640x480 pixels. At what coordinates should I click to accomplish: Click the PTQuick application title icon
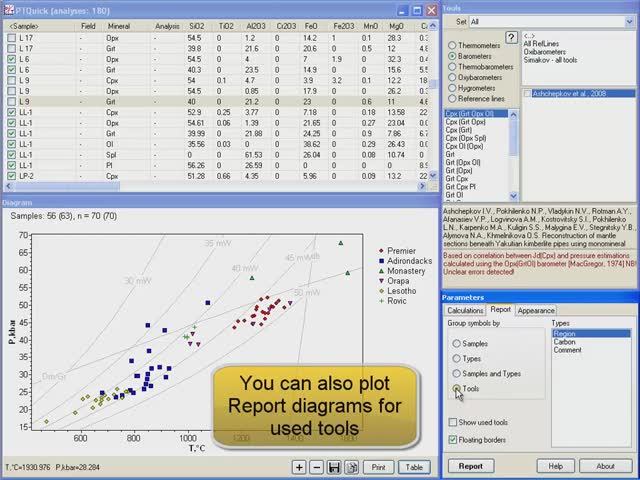[9, 10]
